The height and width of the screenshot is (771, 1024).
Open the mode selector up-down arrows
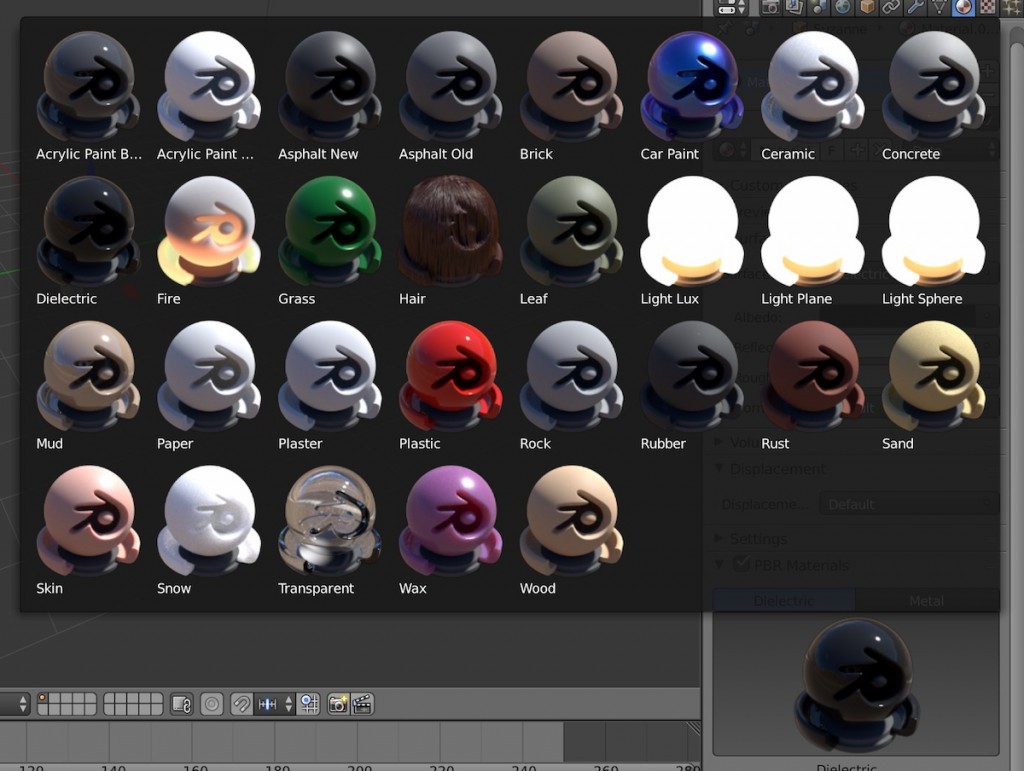point(23,704)
